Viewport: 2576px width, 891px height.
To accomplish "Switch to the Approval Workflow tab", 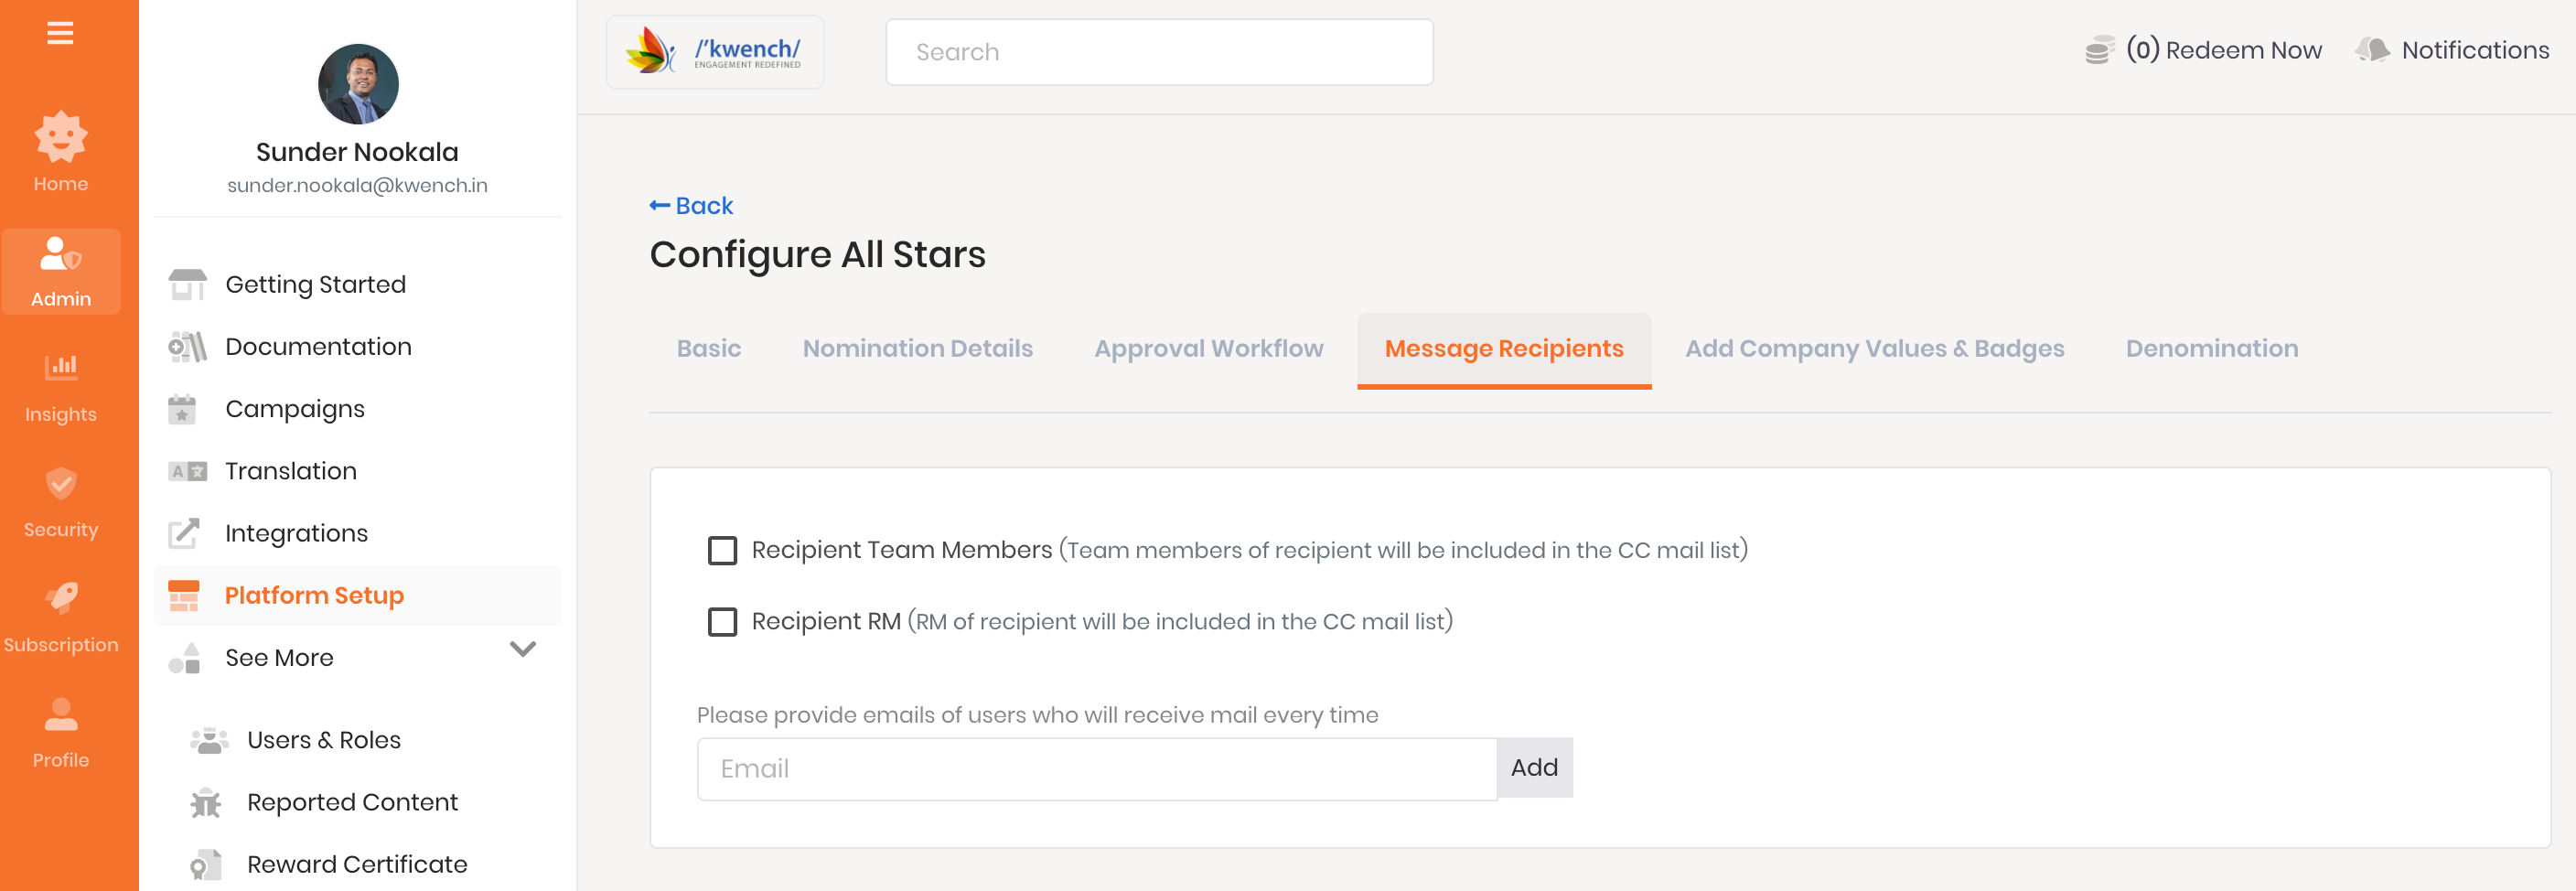I will coord(1208,349).
